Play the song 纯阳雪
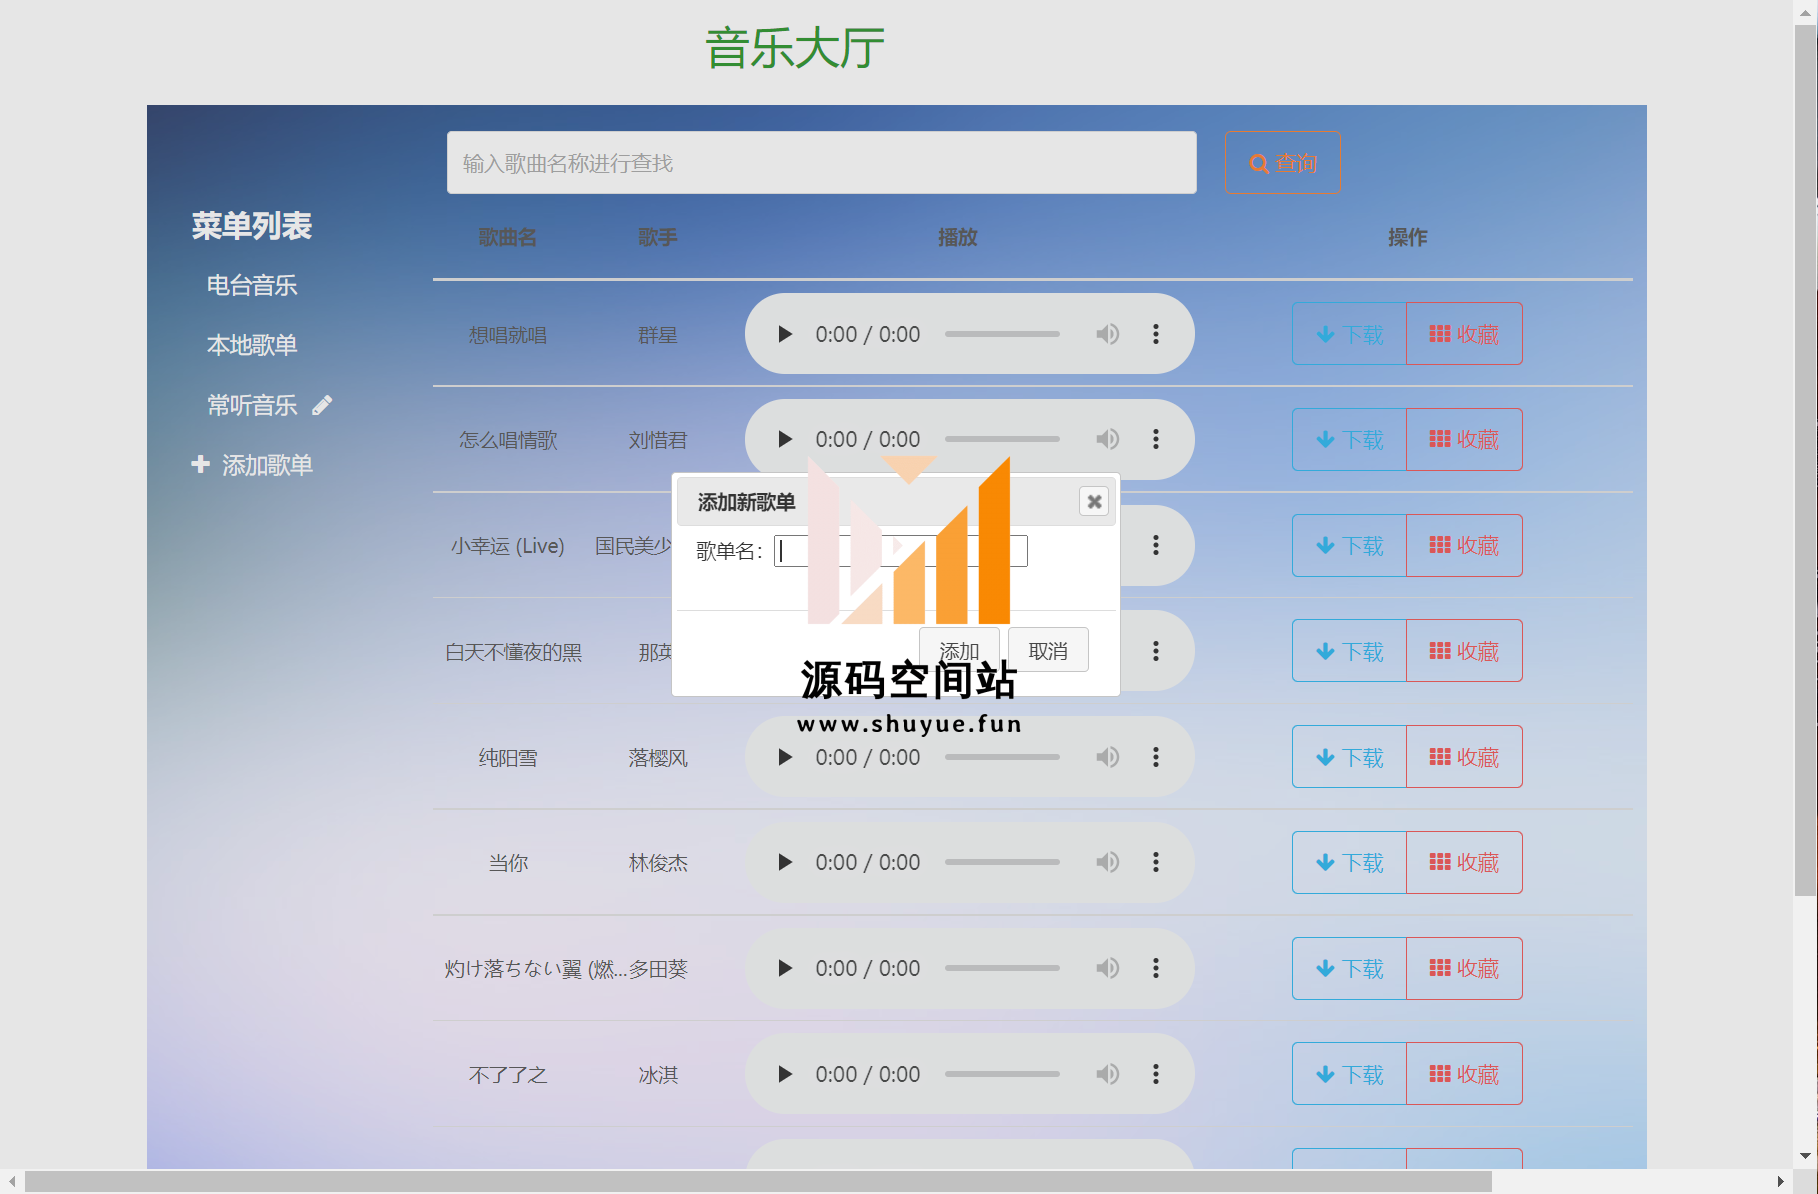 (785, 757)
